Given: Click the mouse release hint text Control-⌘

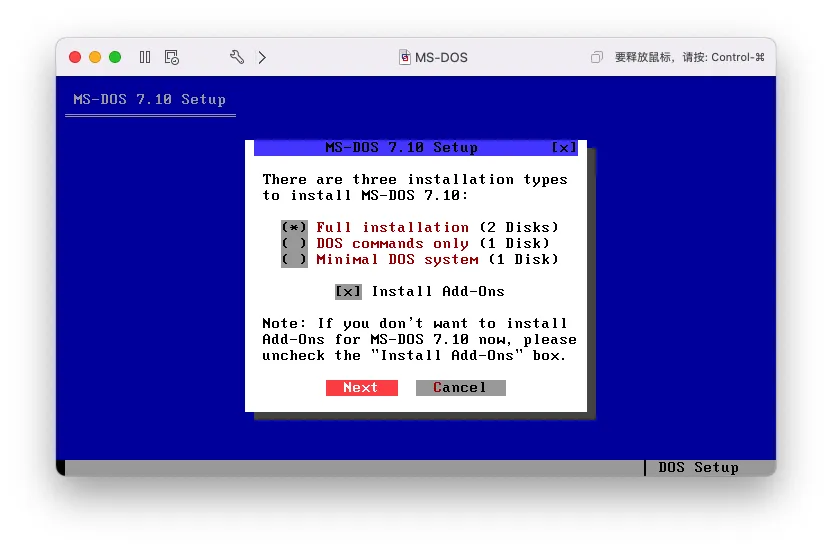Looking at the screenshot, I should click(690, 57).
